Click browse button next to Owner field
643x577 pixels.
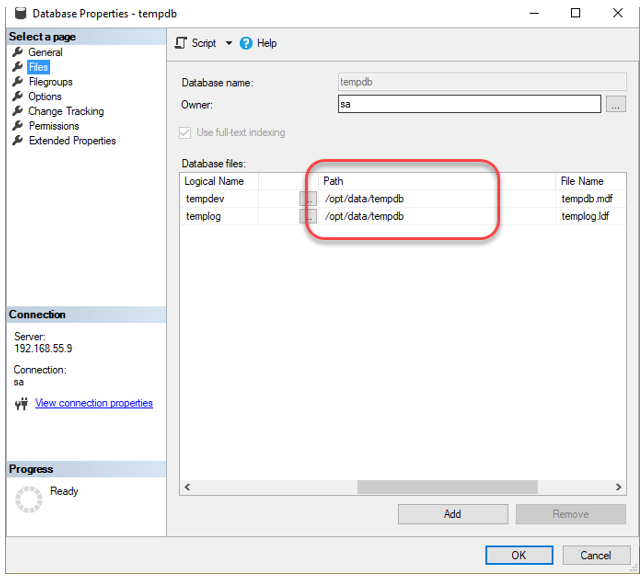[616, 104]
